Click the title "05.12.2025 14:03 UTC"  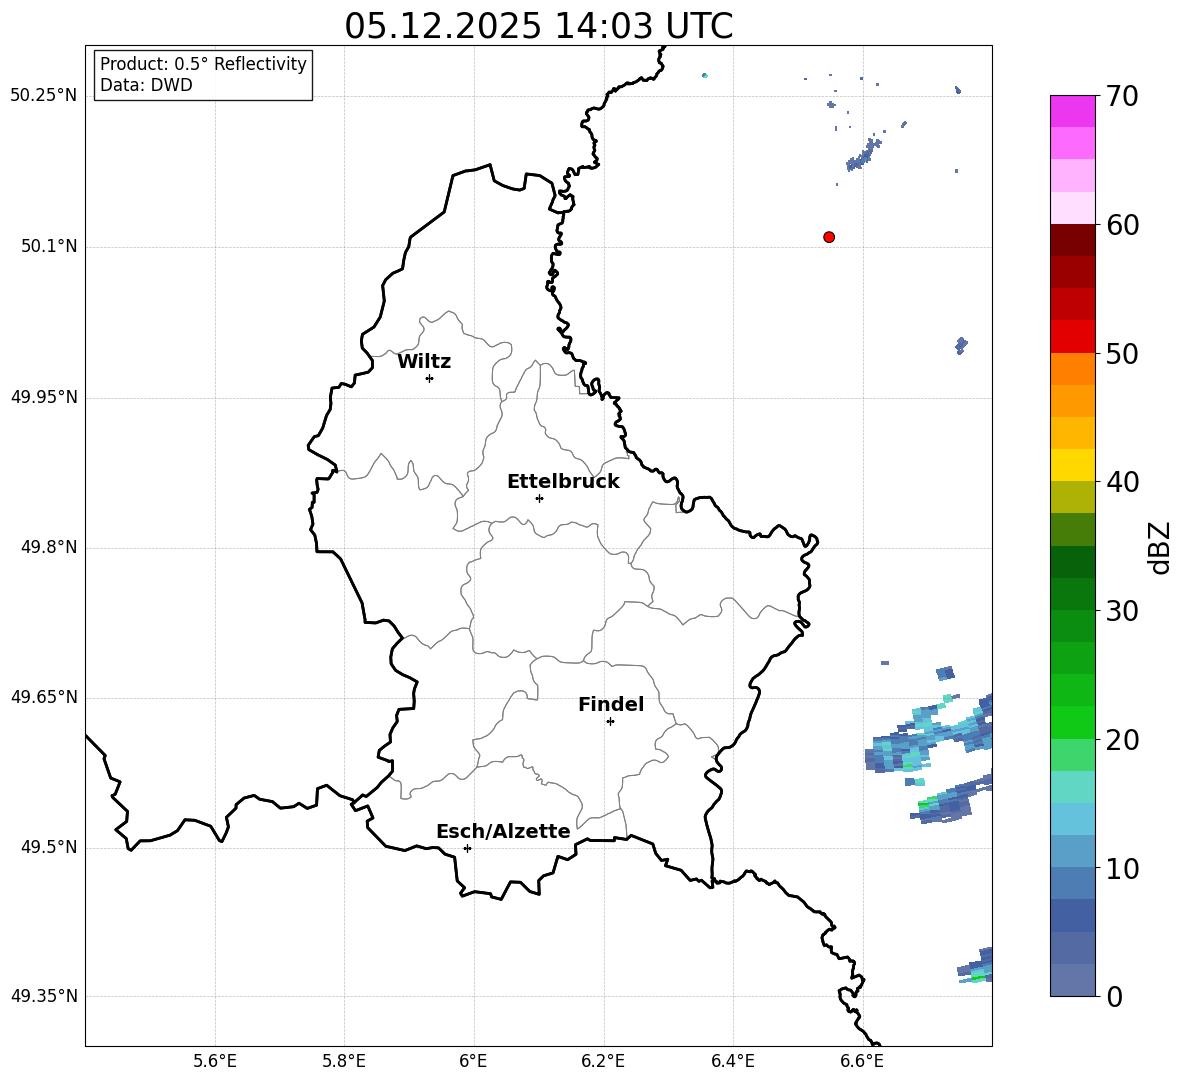538,26
